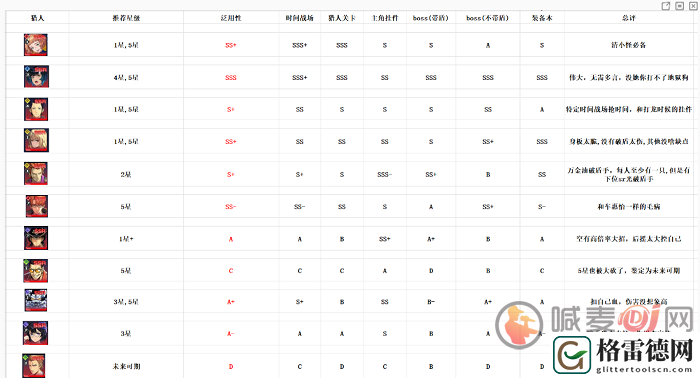Click the 时间战场 column header
Viewport: 700px width, 378px height.
[300, 18]
